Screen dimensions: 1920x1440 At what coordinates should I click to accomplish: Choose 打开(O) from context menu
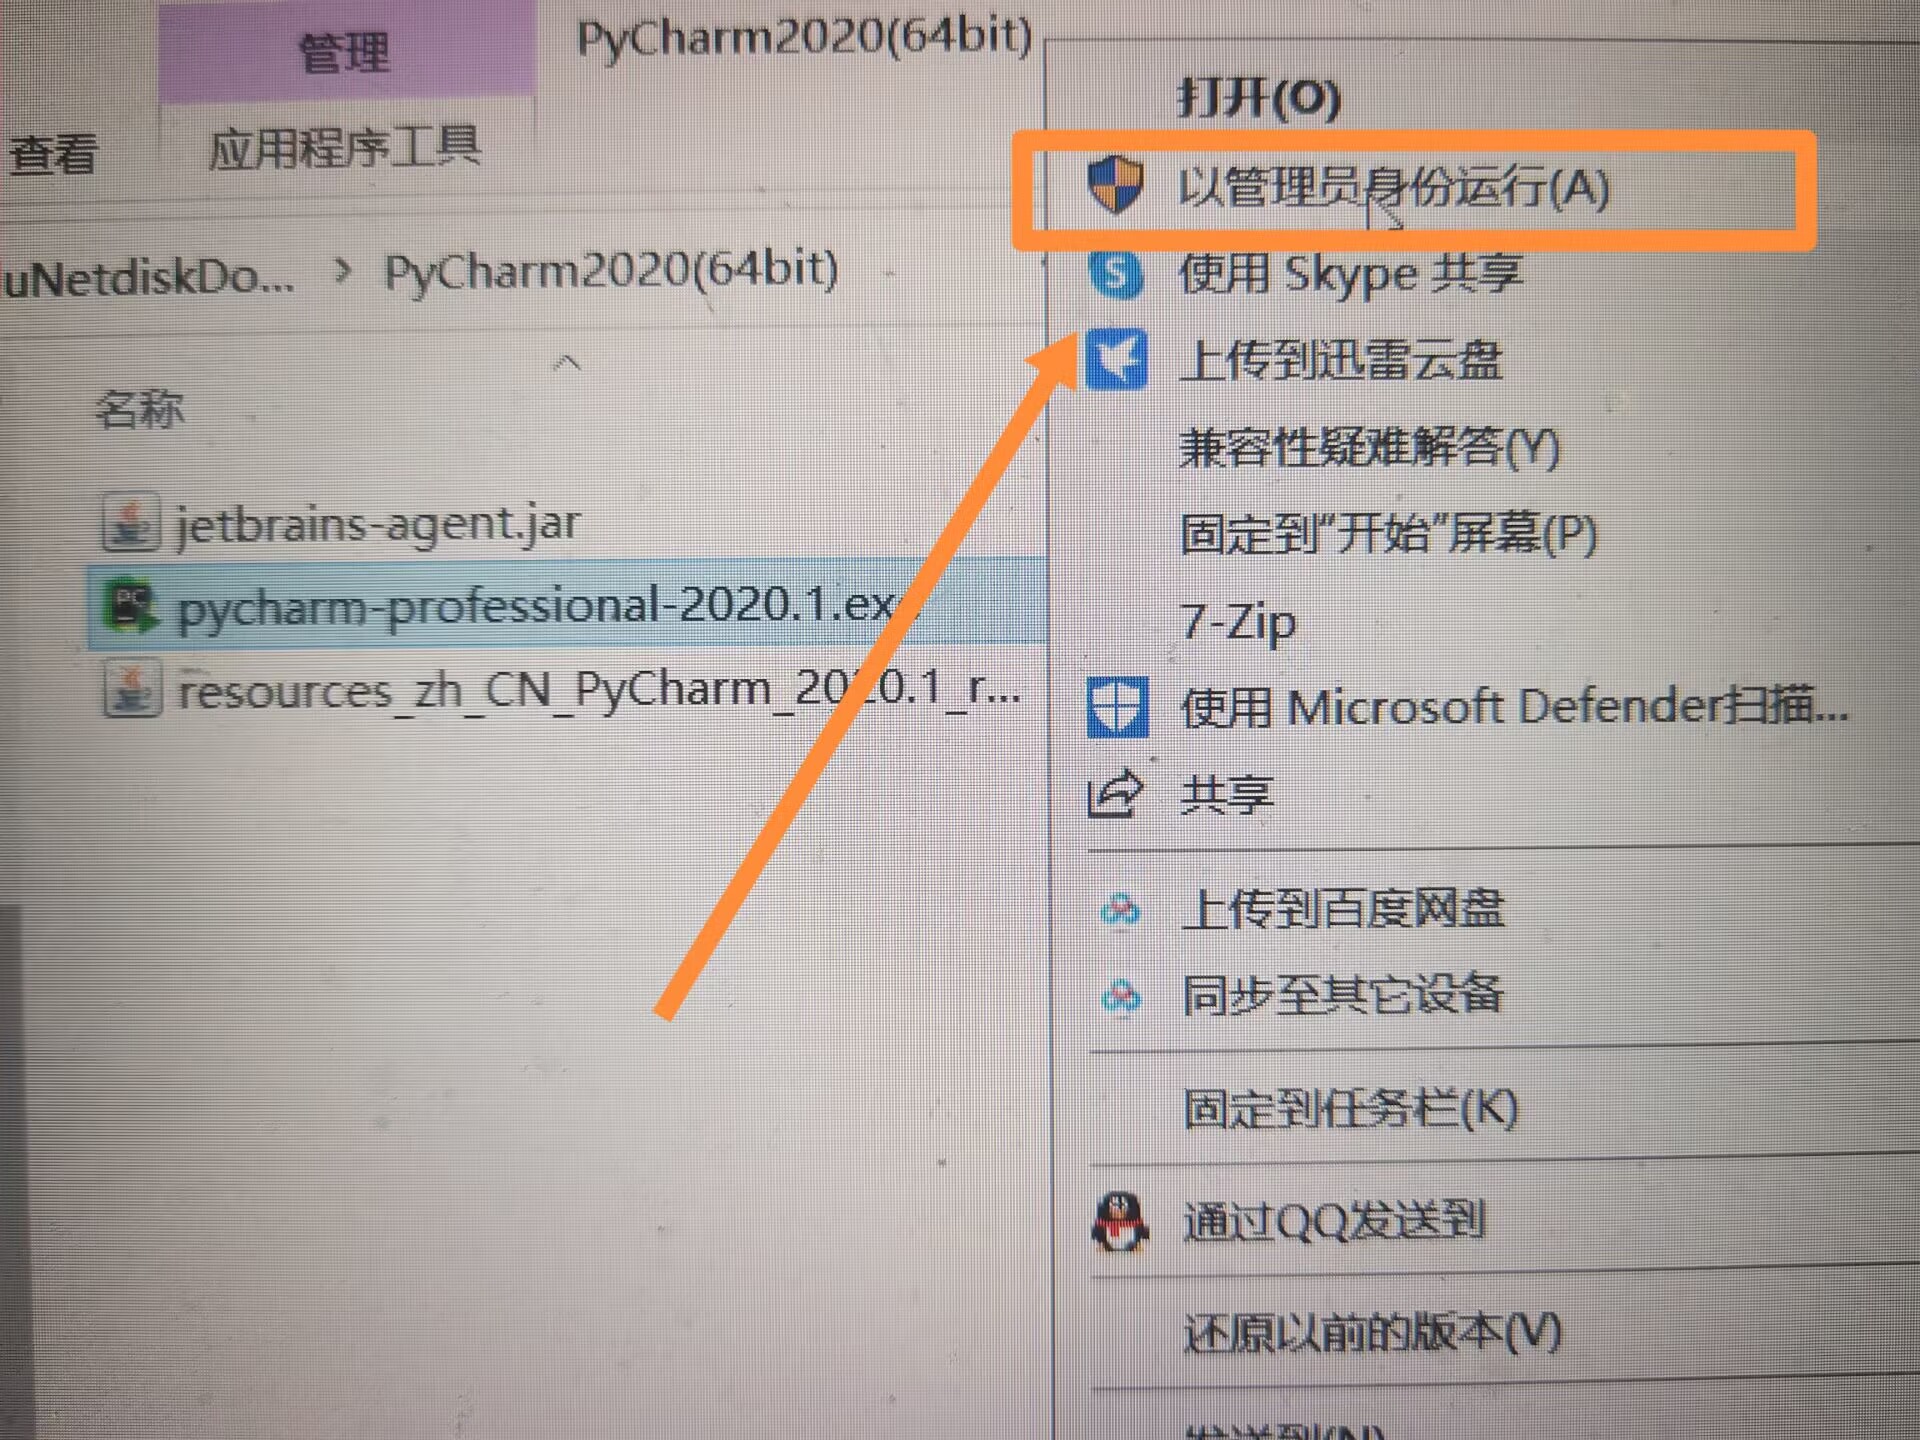pyautogui.click(x=1259, y=98)
